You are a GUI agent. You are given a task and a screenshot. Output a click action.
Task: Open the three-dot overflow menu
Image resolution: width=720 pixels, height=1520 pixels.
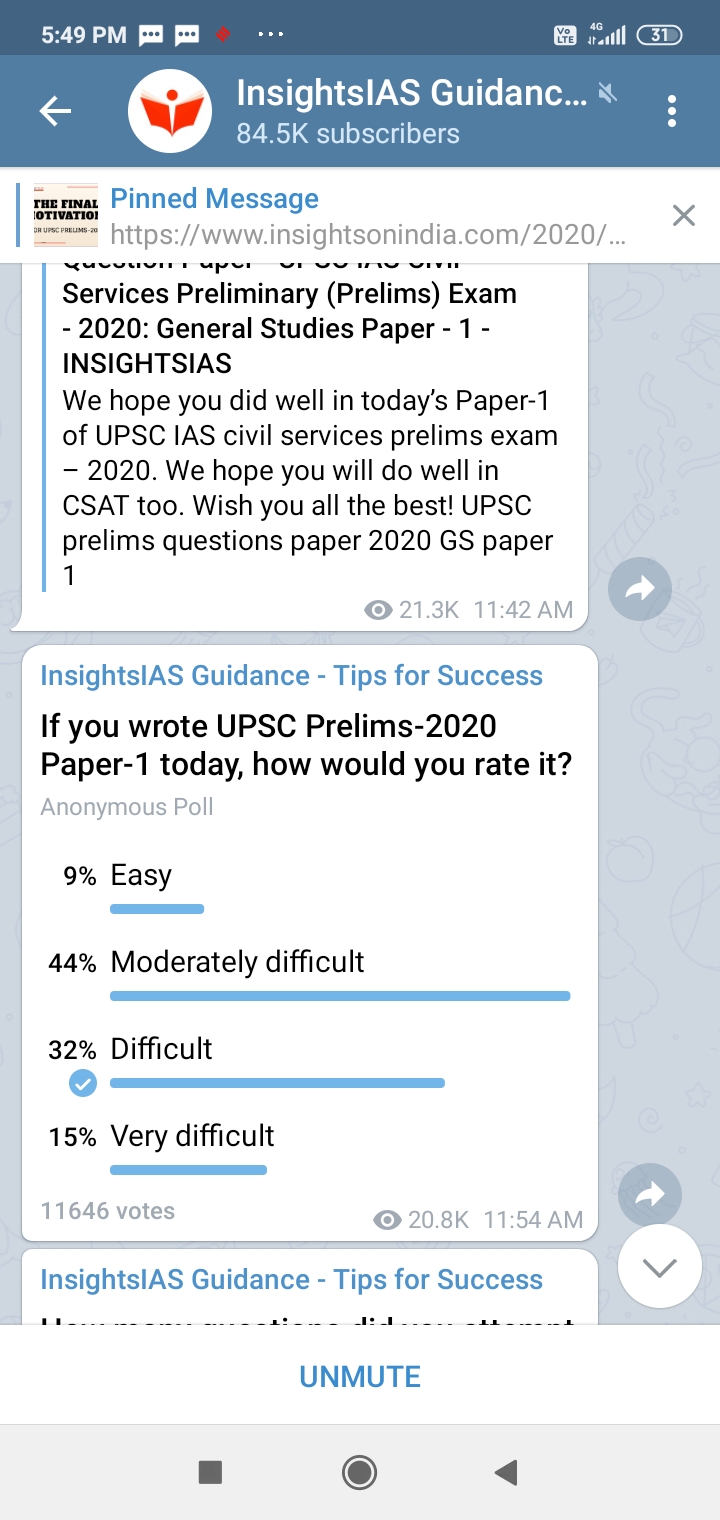[x=672, y=111]
